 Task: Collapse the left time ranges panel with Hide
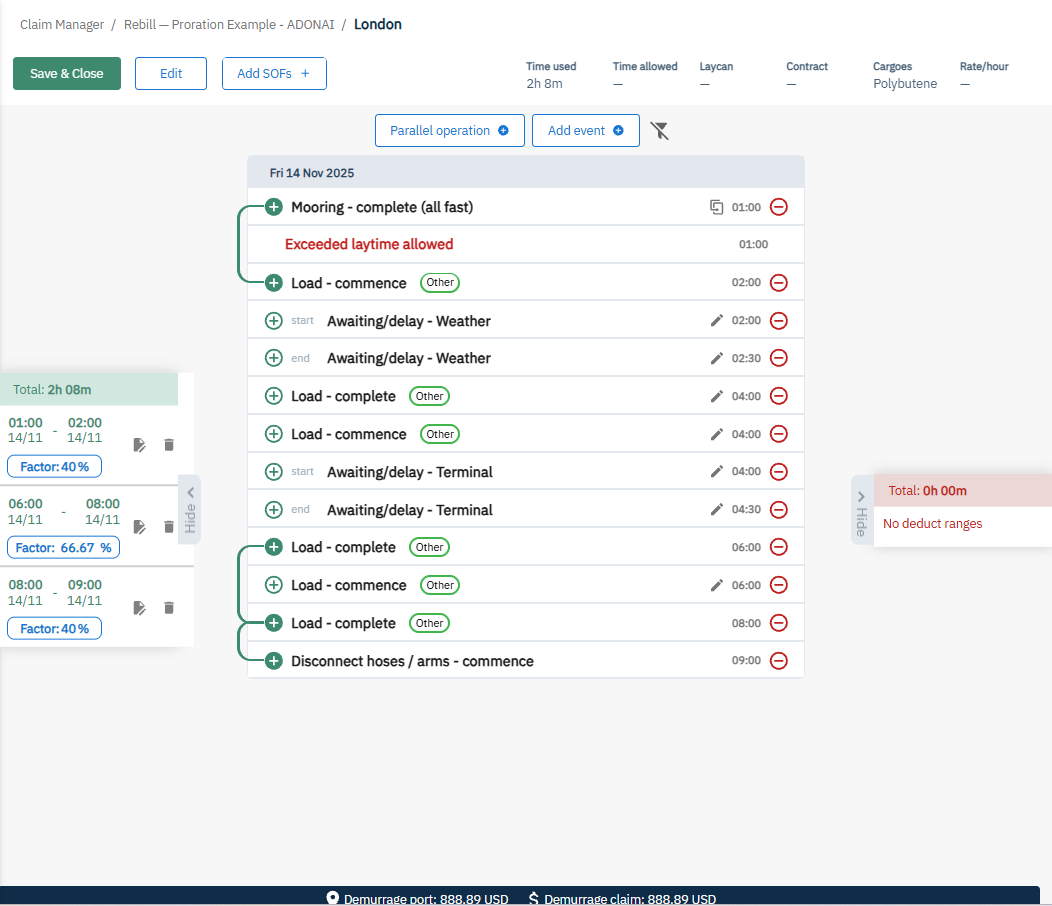190,509
